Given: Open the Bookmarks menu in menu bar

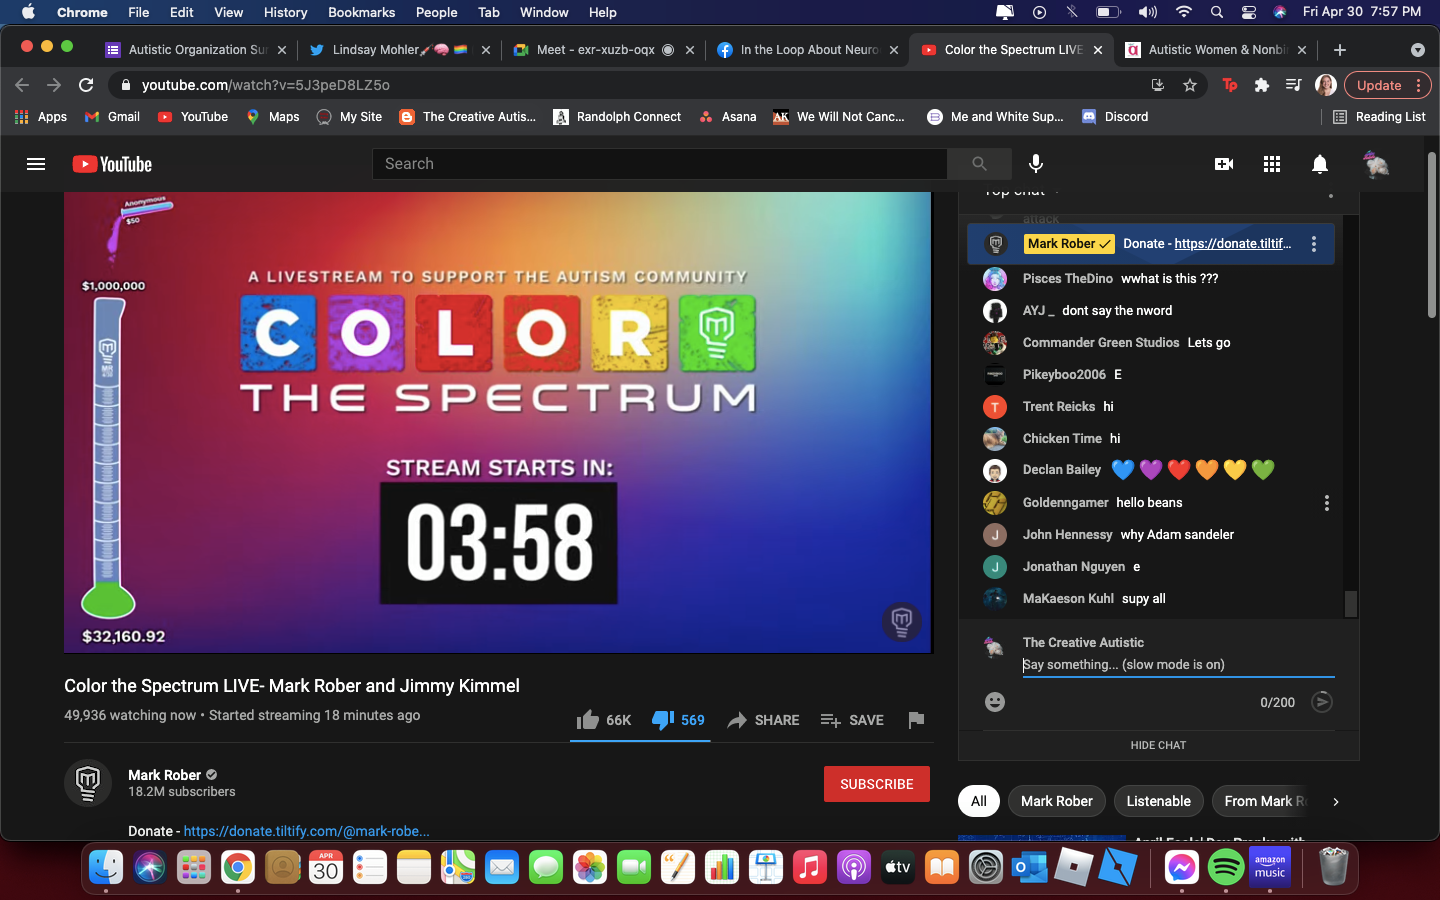Looking at the screenshot, I should (361, 12).
